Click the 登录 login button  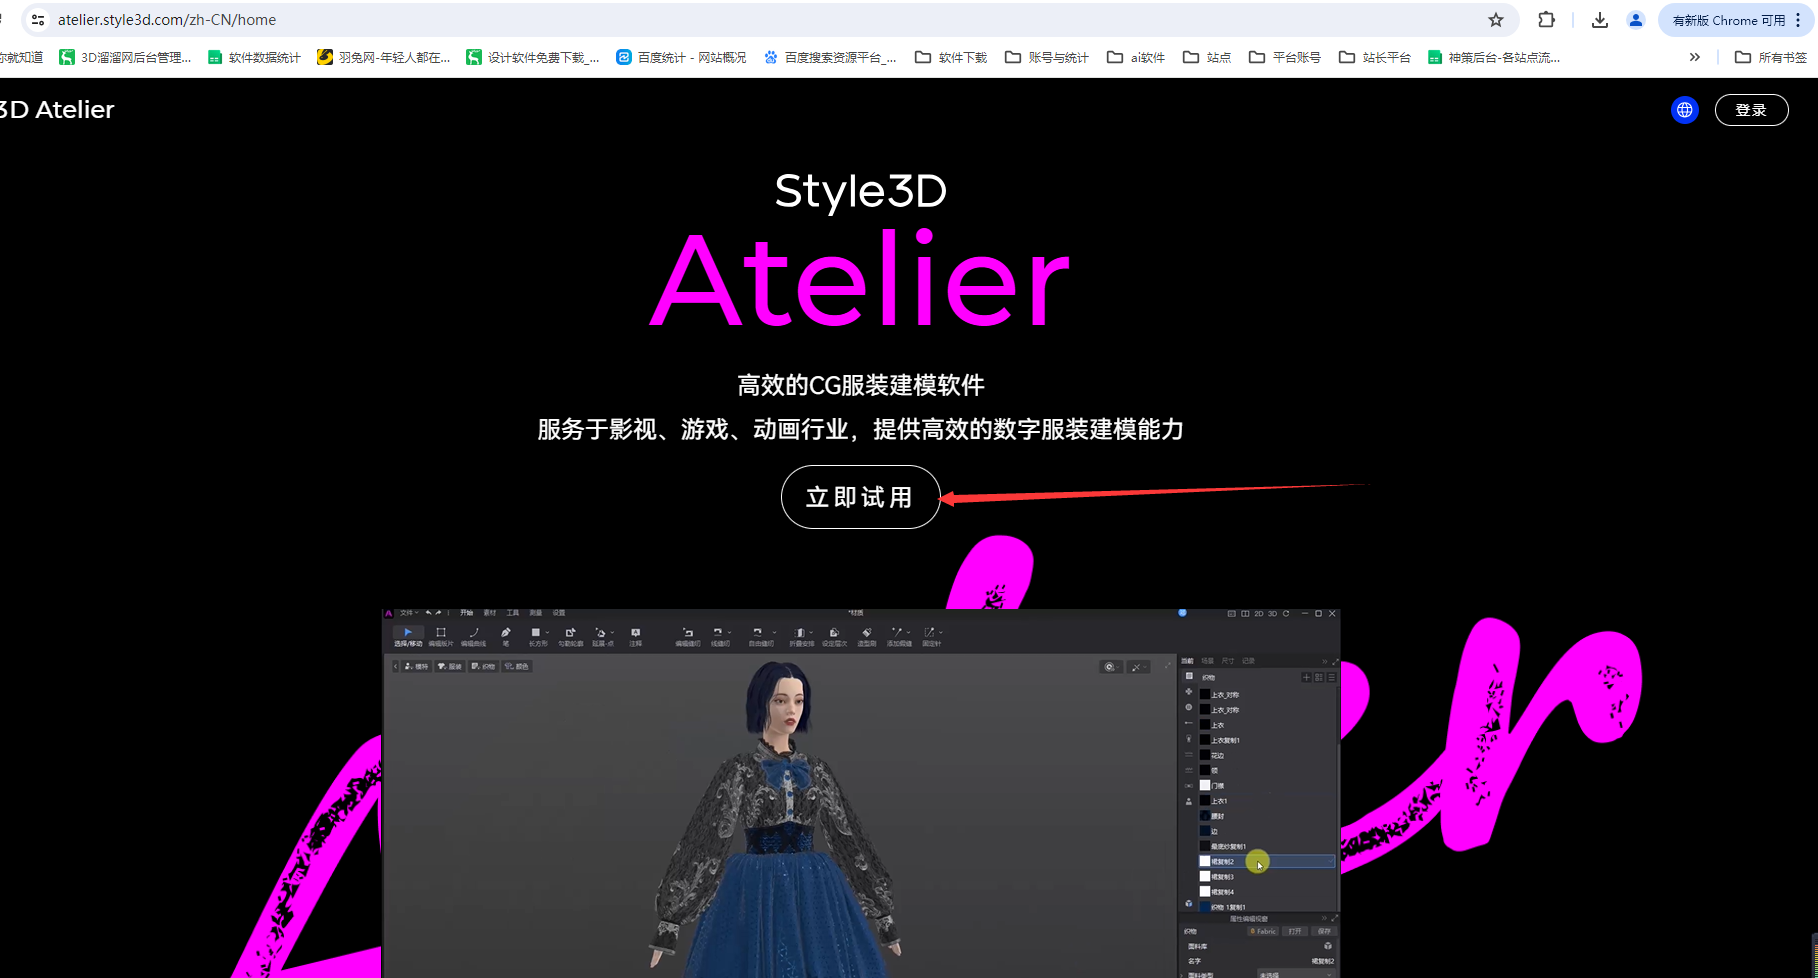[1751, 109]
